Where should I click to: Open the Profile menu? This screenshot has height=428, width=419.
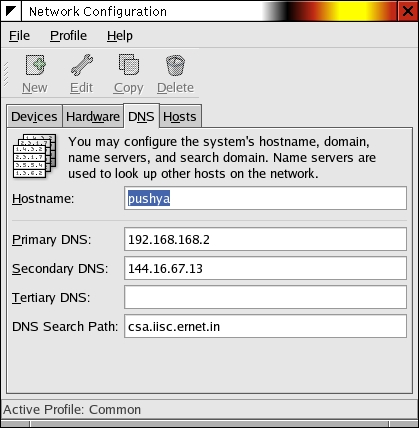pos(68,36)
